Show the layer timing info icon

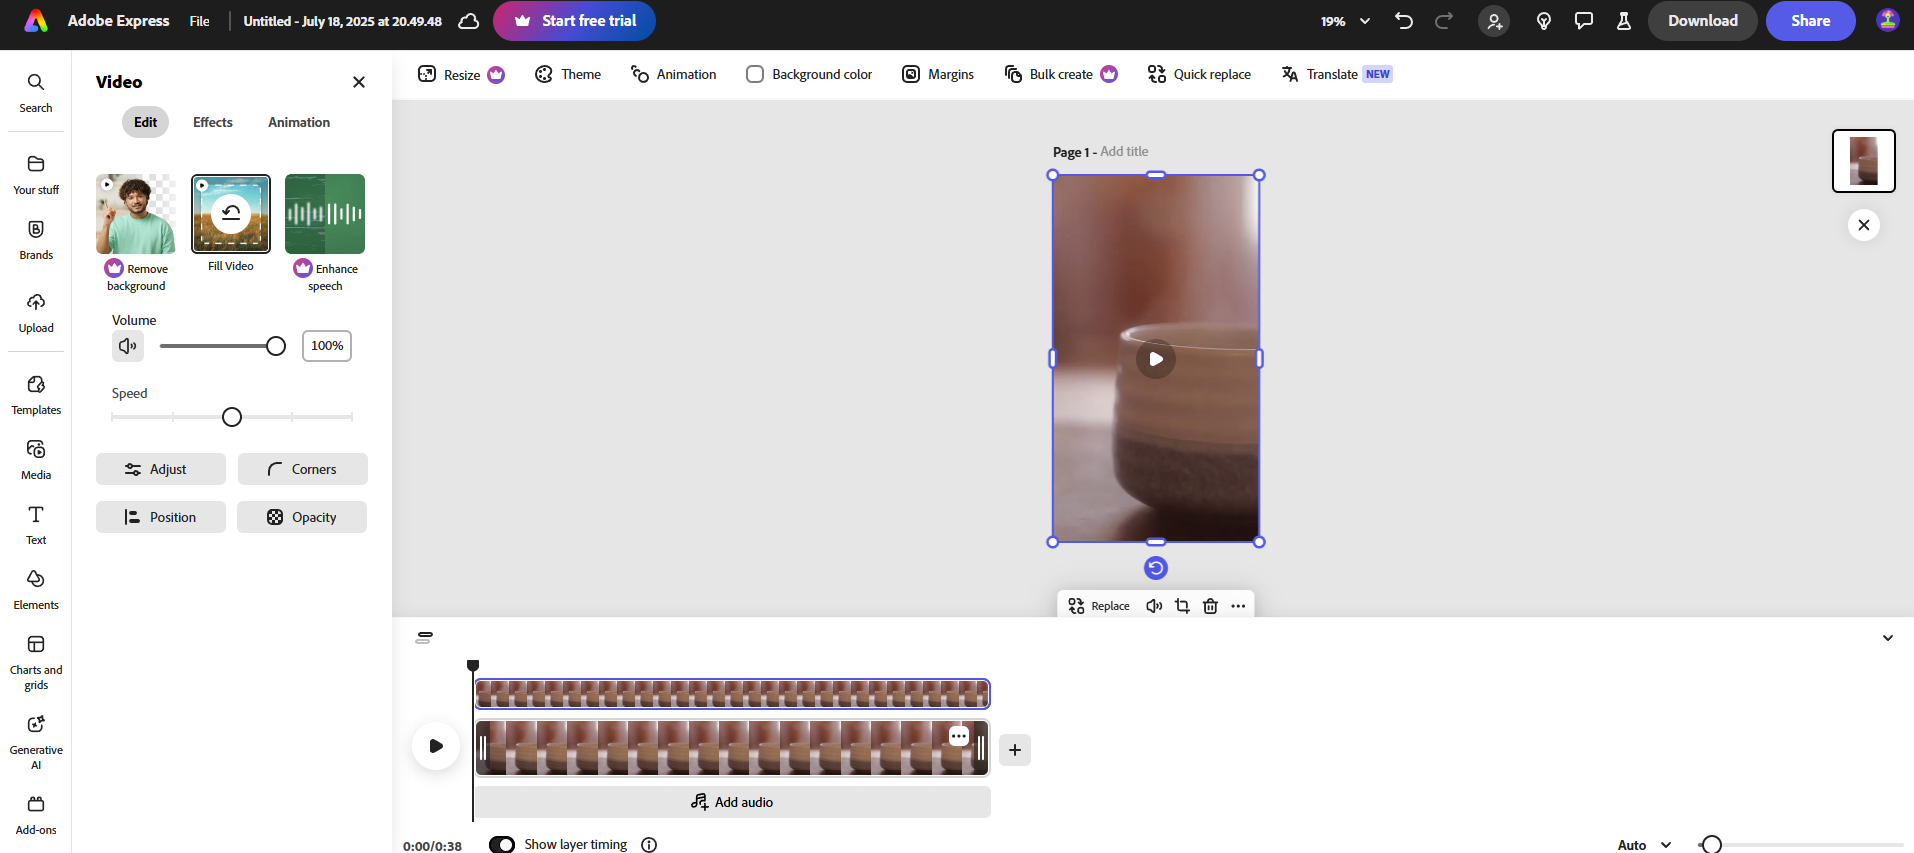649,845
